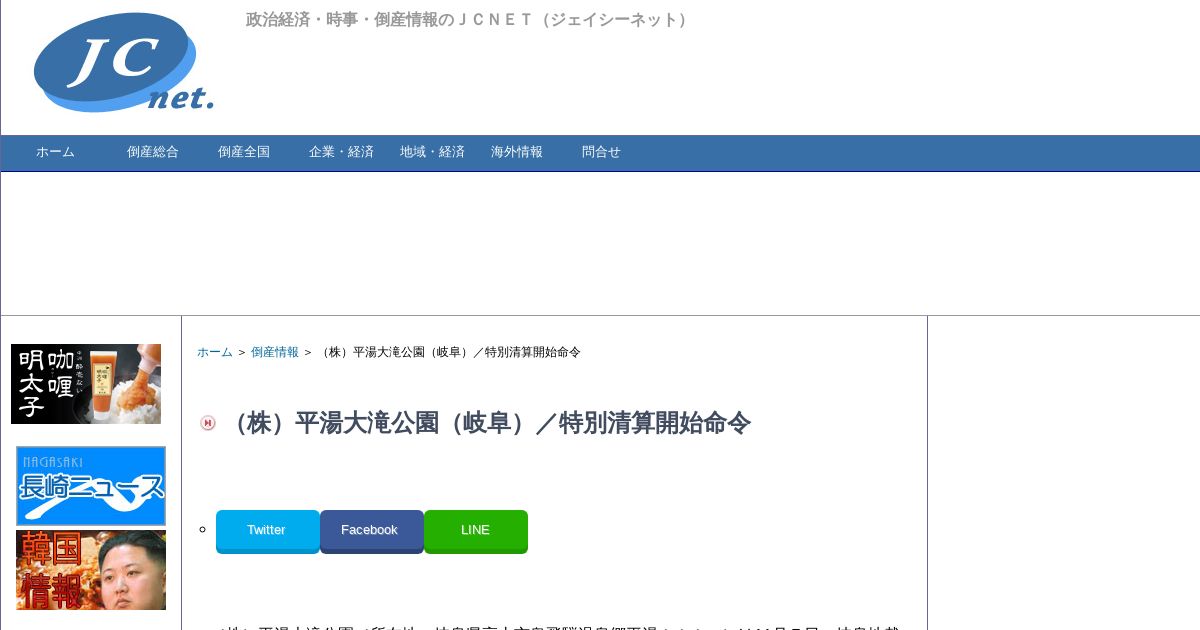Viewport: 1200px width, 630px height.
Task: Share the article on Twitter
Action: (267, 531)
